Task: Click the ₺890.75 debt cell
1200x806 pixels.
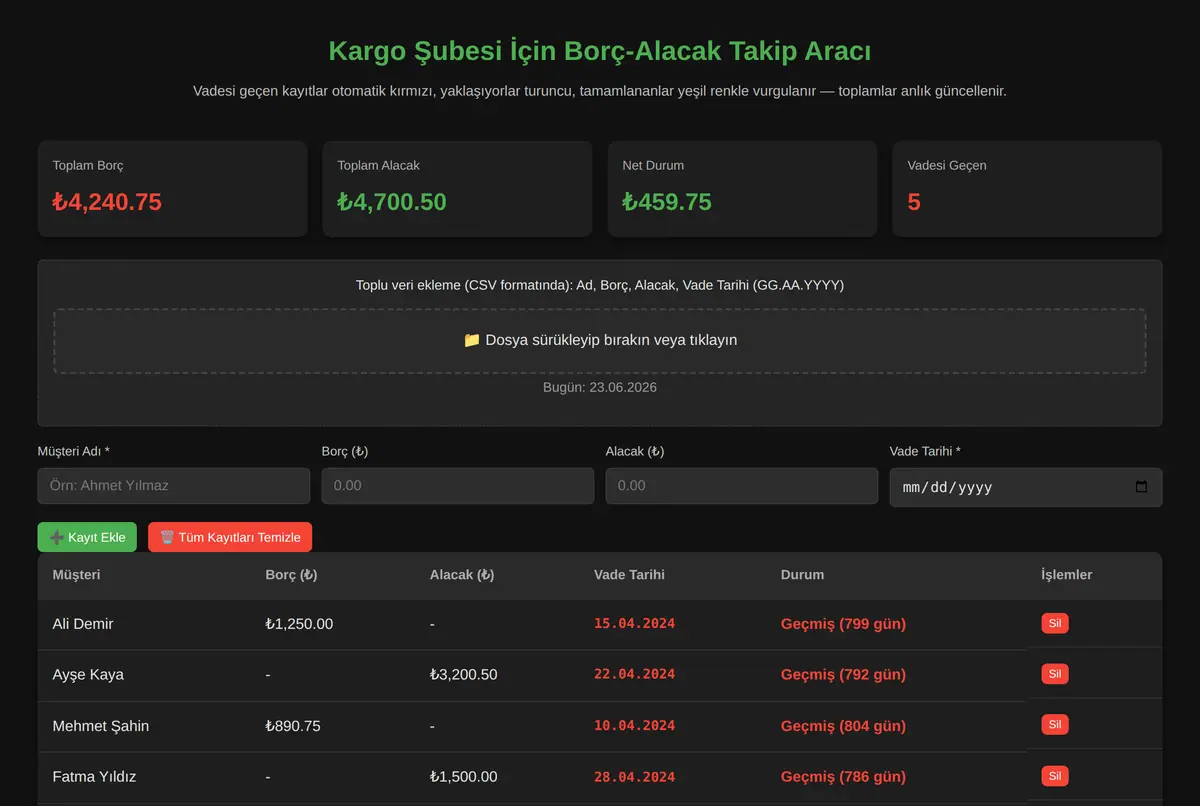Action: (293, 726)
